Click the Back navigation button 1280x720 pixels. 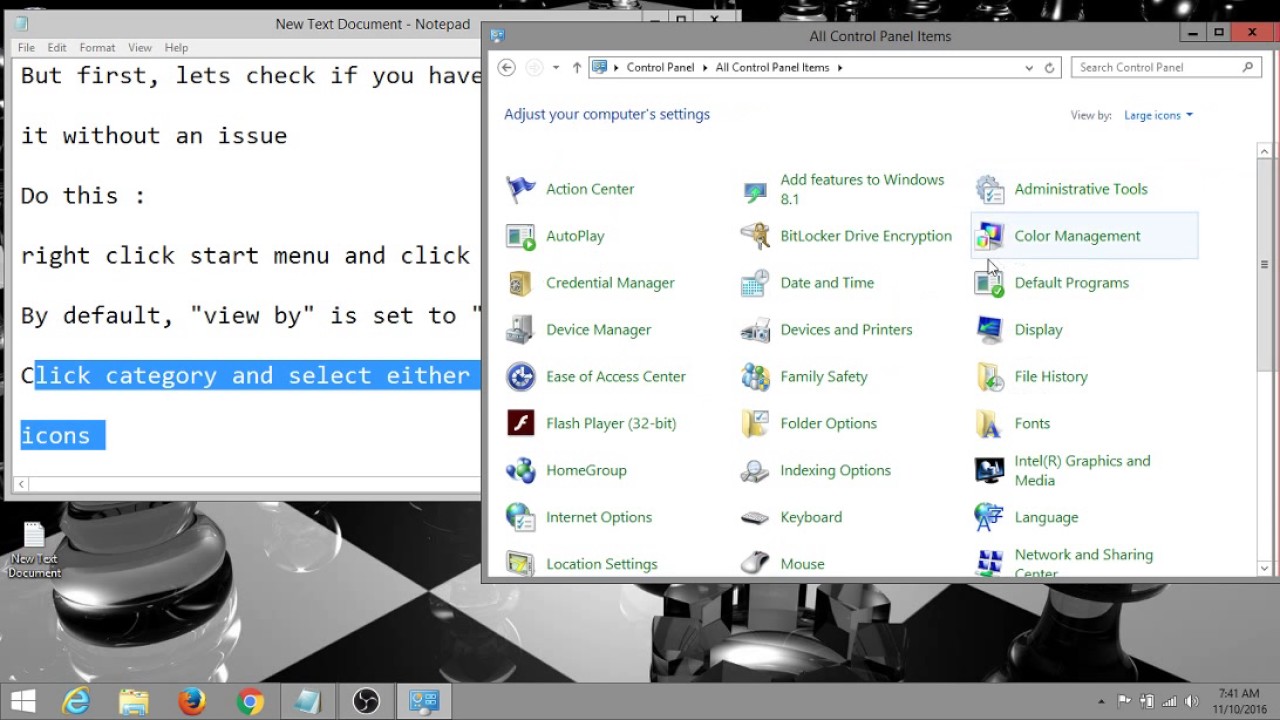coord(507,68)
